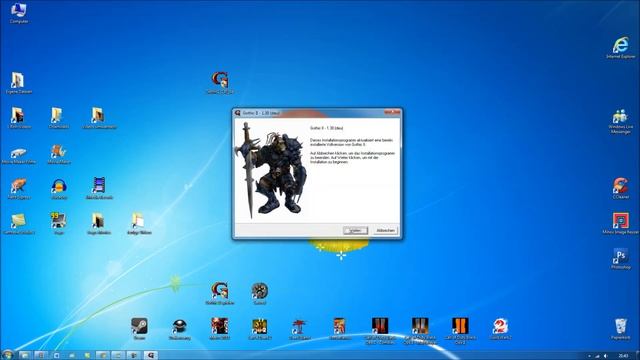Select the "Gothic II - 1.30 (deu)" heading text
Image resolution: width=640 pixels, height=360 pixels.
327,128
